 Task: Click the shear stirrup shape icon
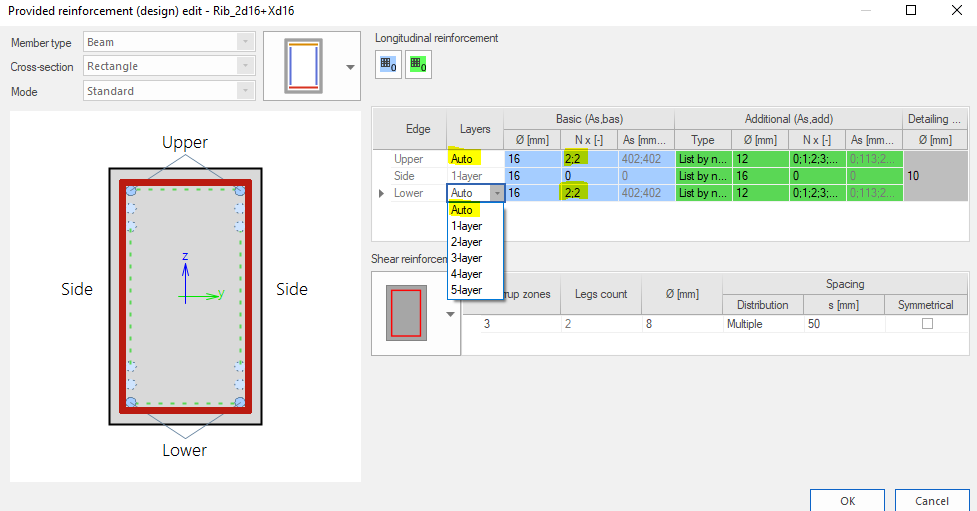point(406,313)
